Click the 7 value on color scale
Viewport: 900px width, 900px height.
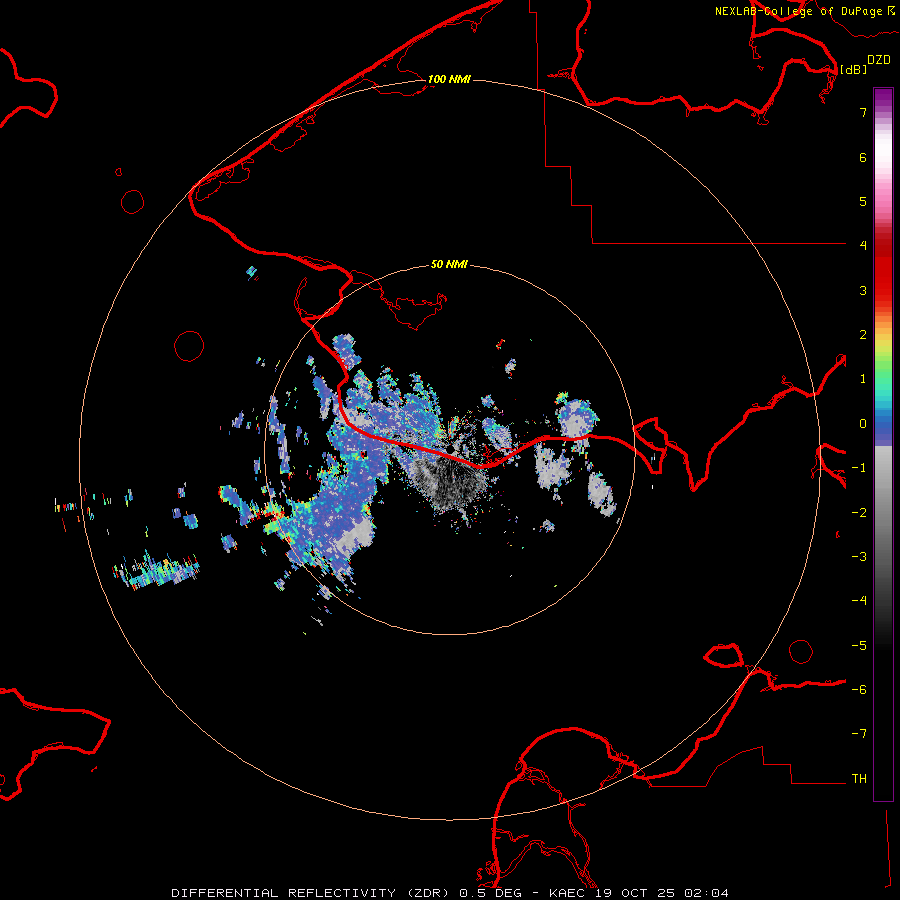863,112
